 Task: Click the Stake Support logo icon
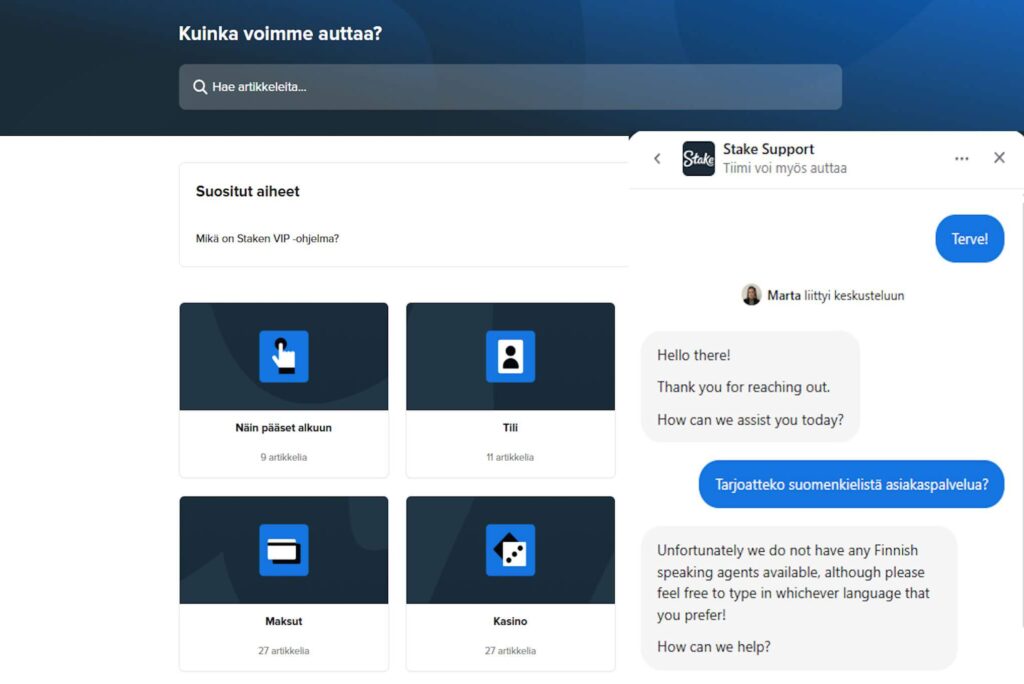click(698, 158)
